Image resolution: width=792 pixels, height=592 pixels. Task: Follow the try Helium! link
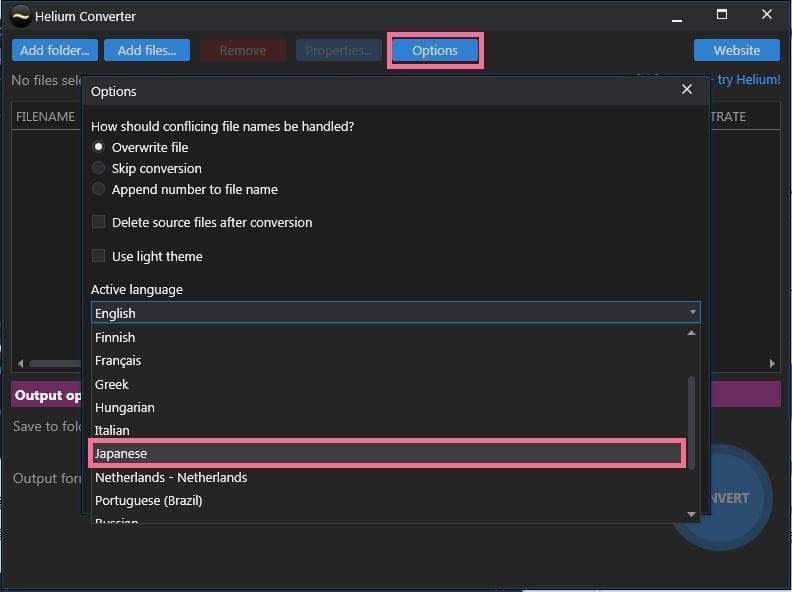click(x=749, y=79)
